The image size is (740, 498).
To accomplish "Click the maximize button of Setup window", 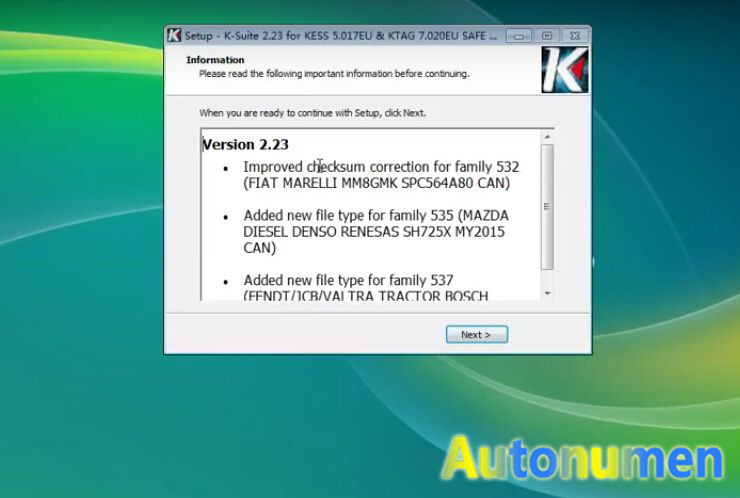I will click(547, 36).
